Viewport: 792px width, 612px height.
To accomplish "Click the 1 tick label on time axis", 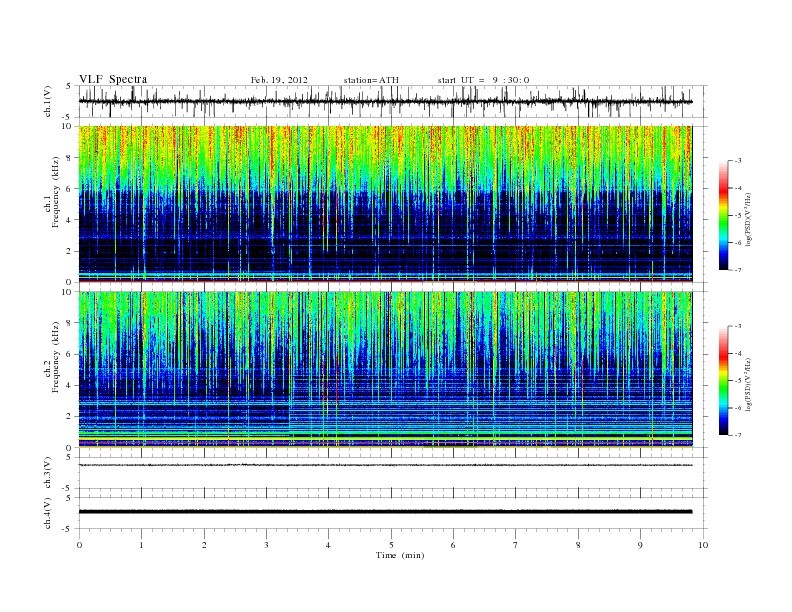I will pos(141,545).
